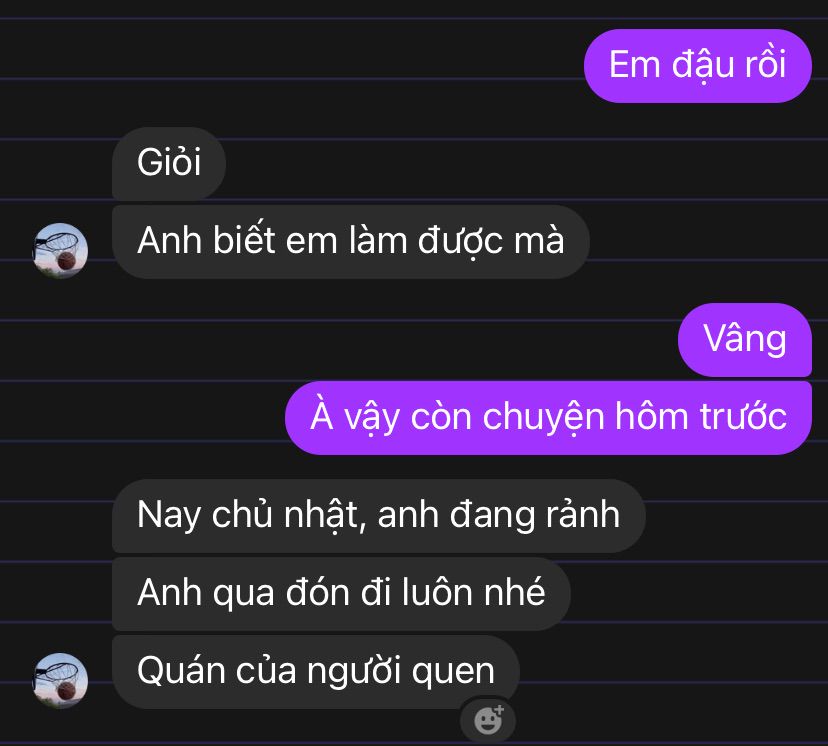
Task: Click the add emoji reaction icon
Action: click(x=488, y=719)
